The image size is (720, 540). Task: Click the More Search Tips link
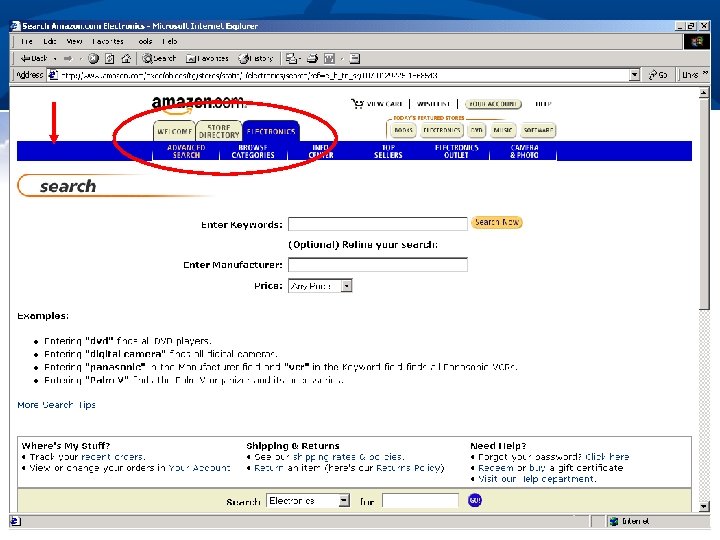click(56, 405)
